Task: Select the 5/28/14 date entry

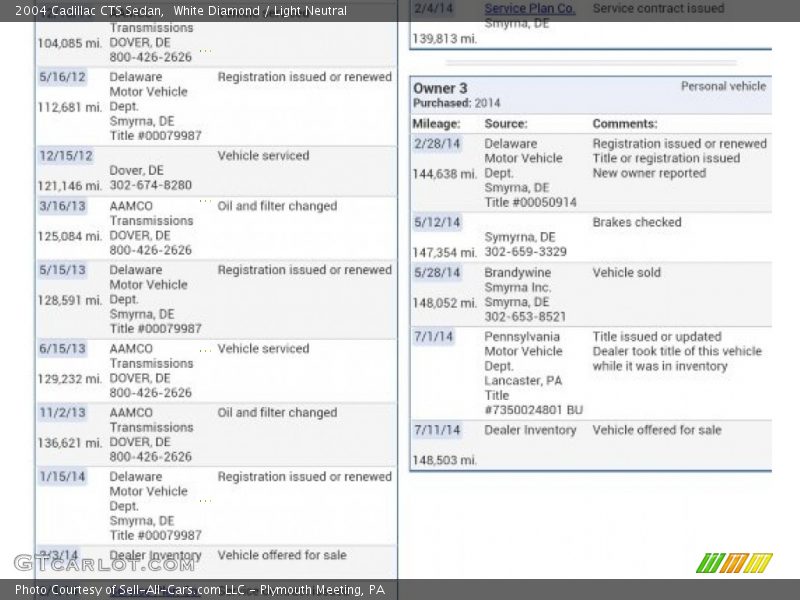Action: point(437,272)
